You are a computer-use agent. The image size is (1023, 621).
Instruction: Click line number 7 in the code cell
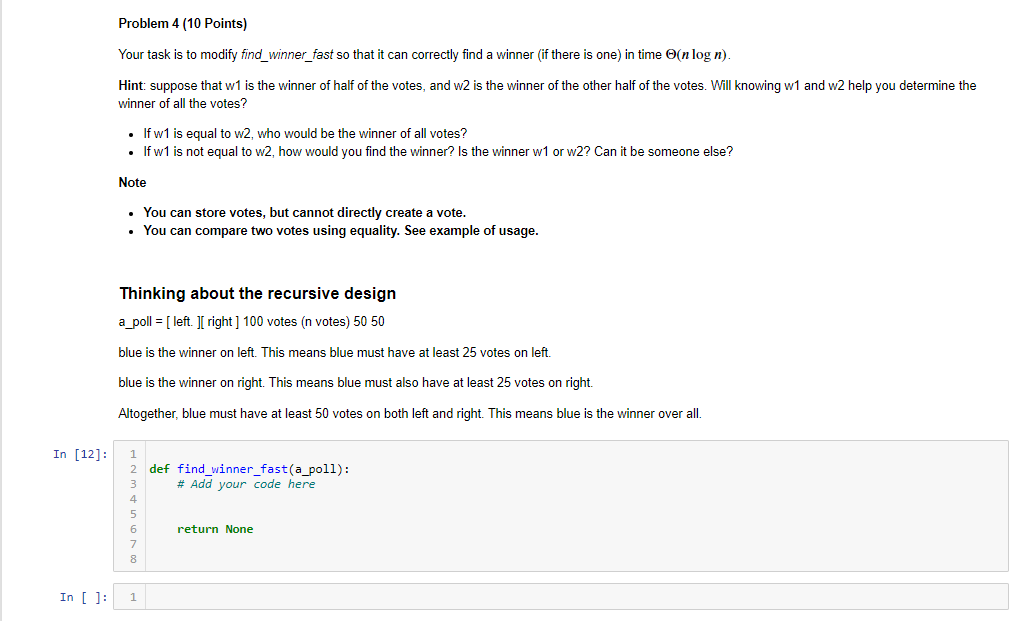click(x=133, y=544)
